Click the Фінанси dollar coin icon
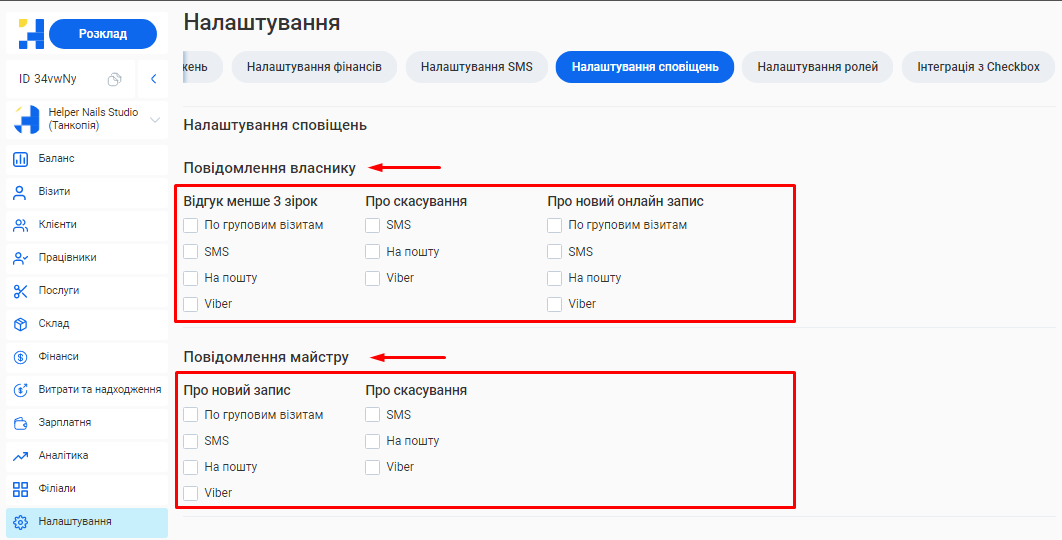 20,357
